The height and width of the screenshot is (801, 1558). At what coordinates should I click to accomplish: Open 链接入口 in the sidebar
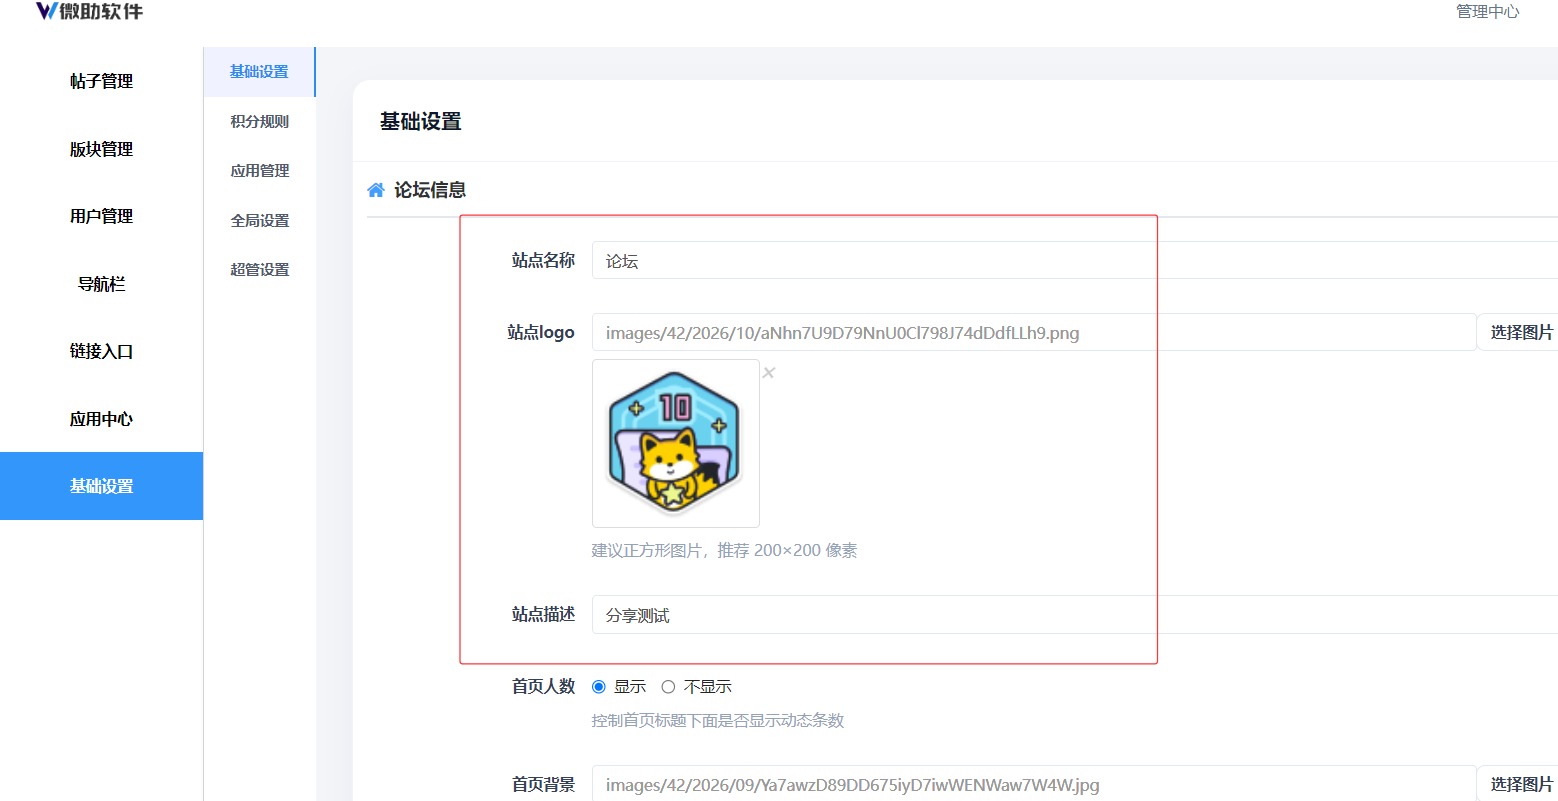click(101, 351)
